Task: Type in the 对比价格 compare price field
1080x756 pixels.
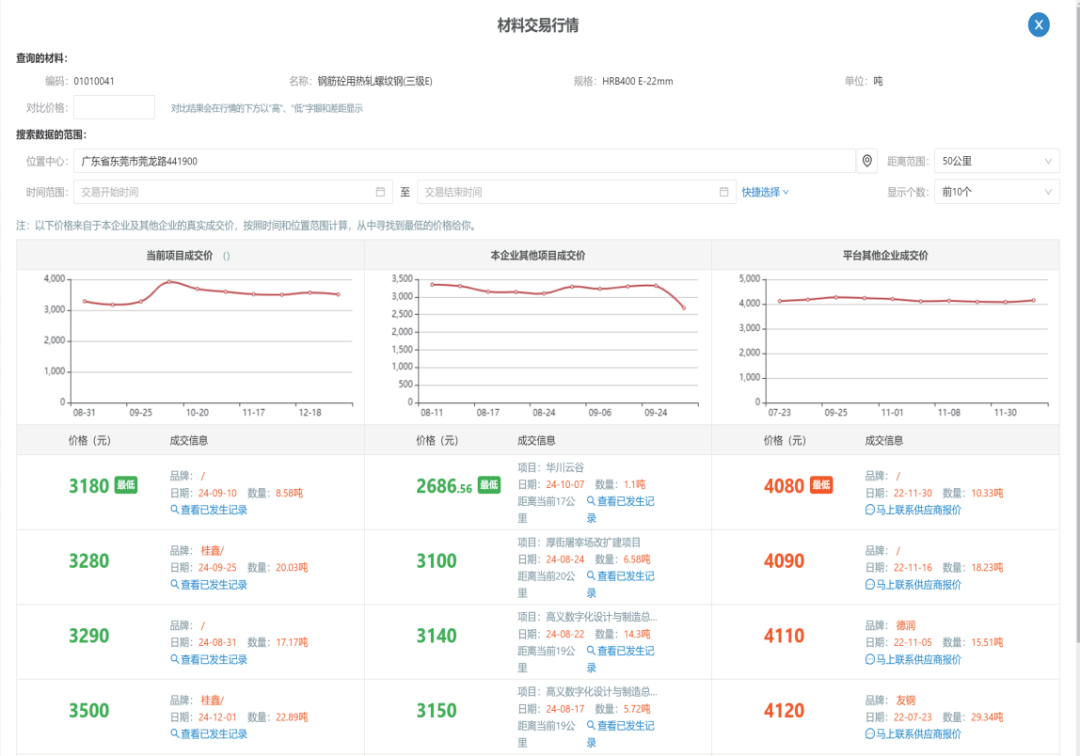Action: tap(114, 108)
